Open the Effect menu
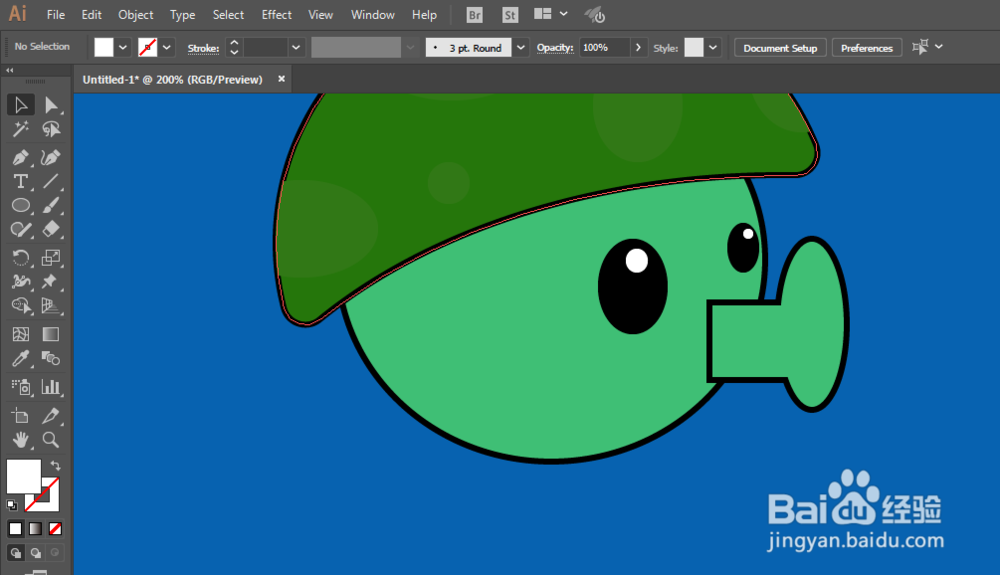1000x575 pixels. (276, 15)
